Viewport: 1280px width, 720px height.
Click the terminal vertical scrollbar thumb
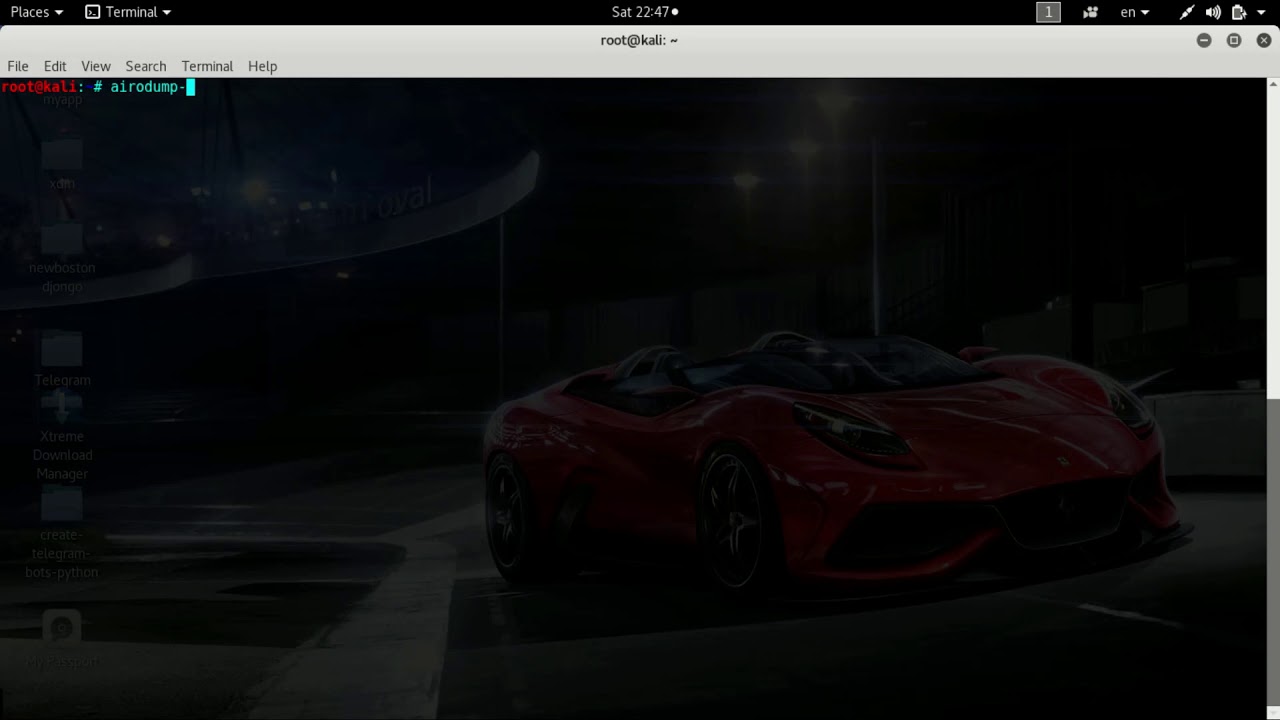tap(1273, 552)
